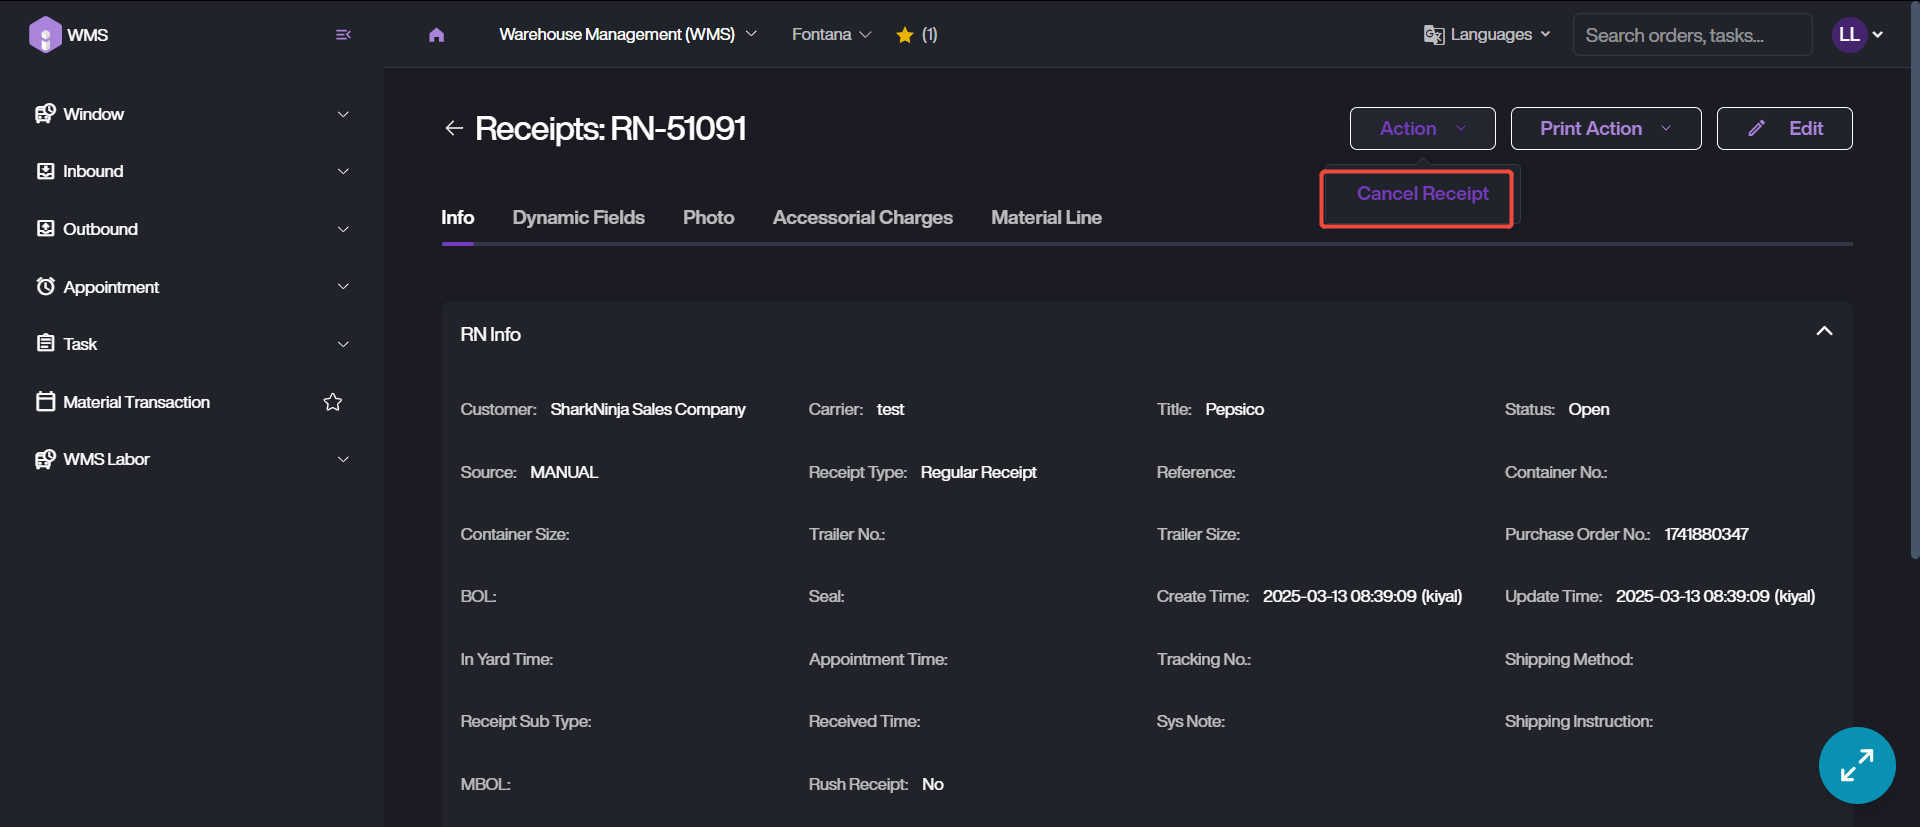This screenshot has width=1920, height=827.
Task: Open the Languages dropdown
Action: point(1487,35)
